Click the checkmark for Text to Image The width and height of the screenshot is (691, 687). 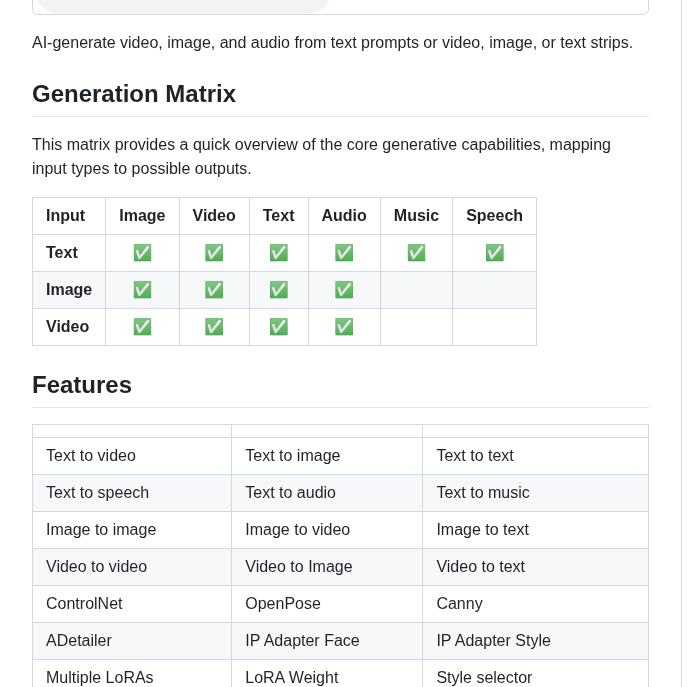pos(142,253)
